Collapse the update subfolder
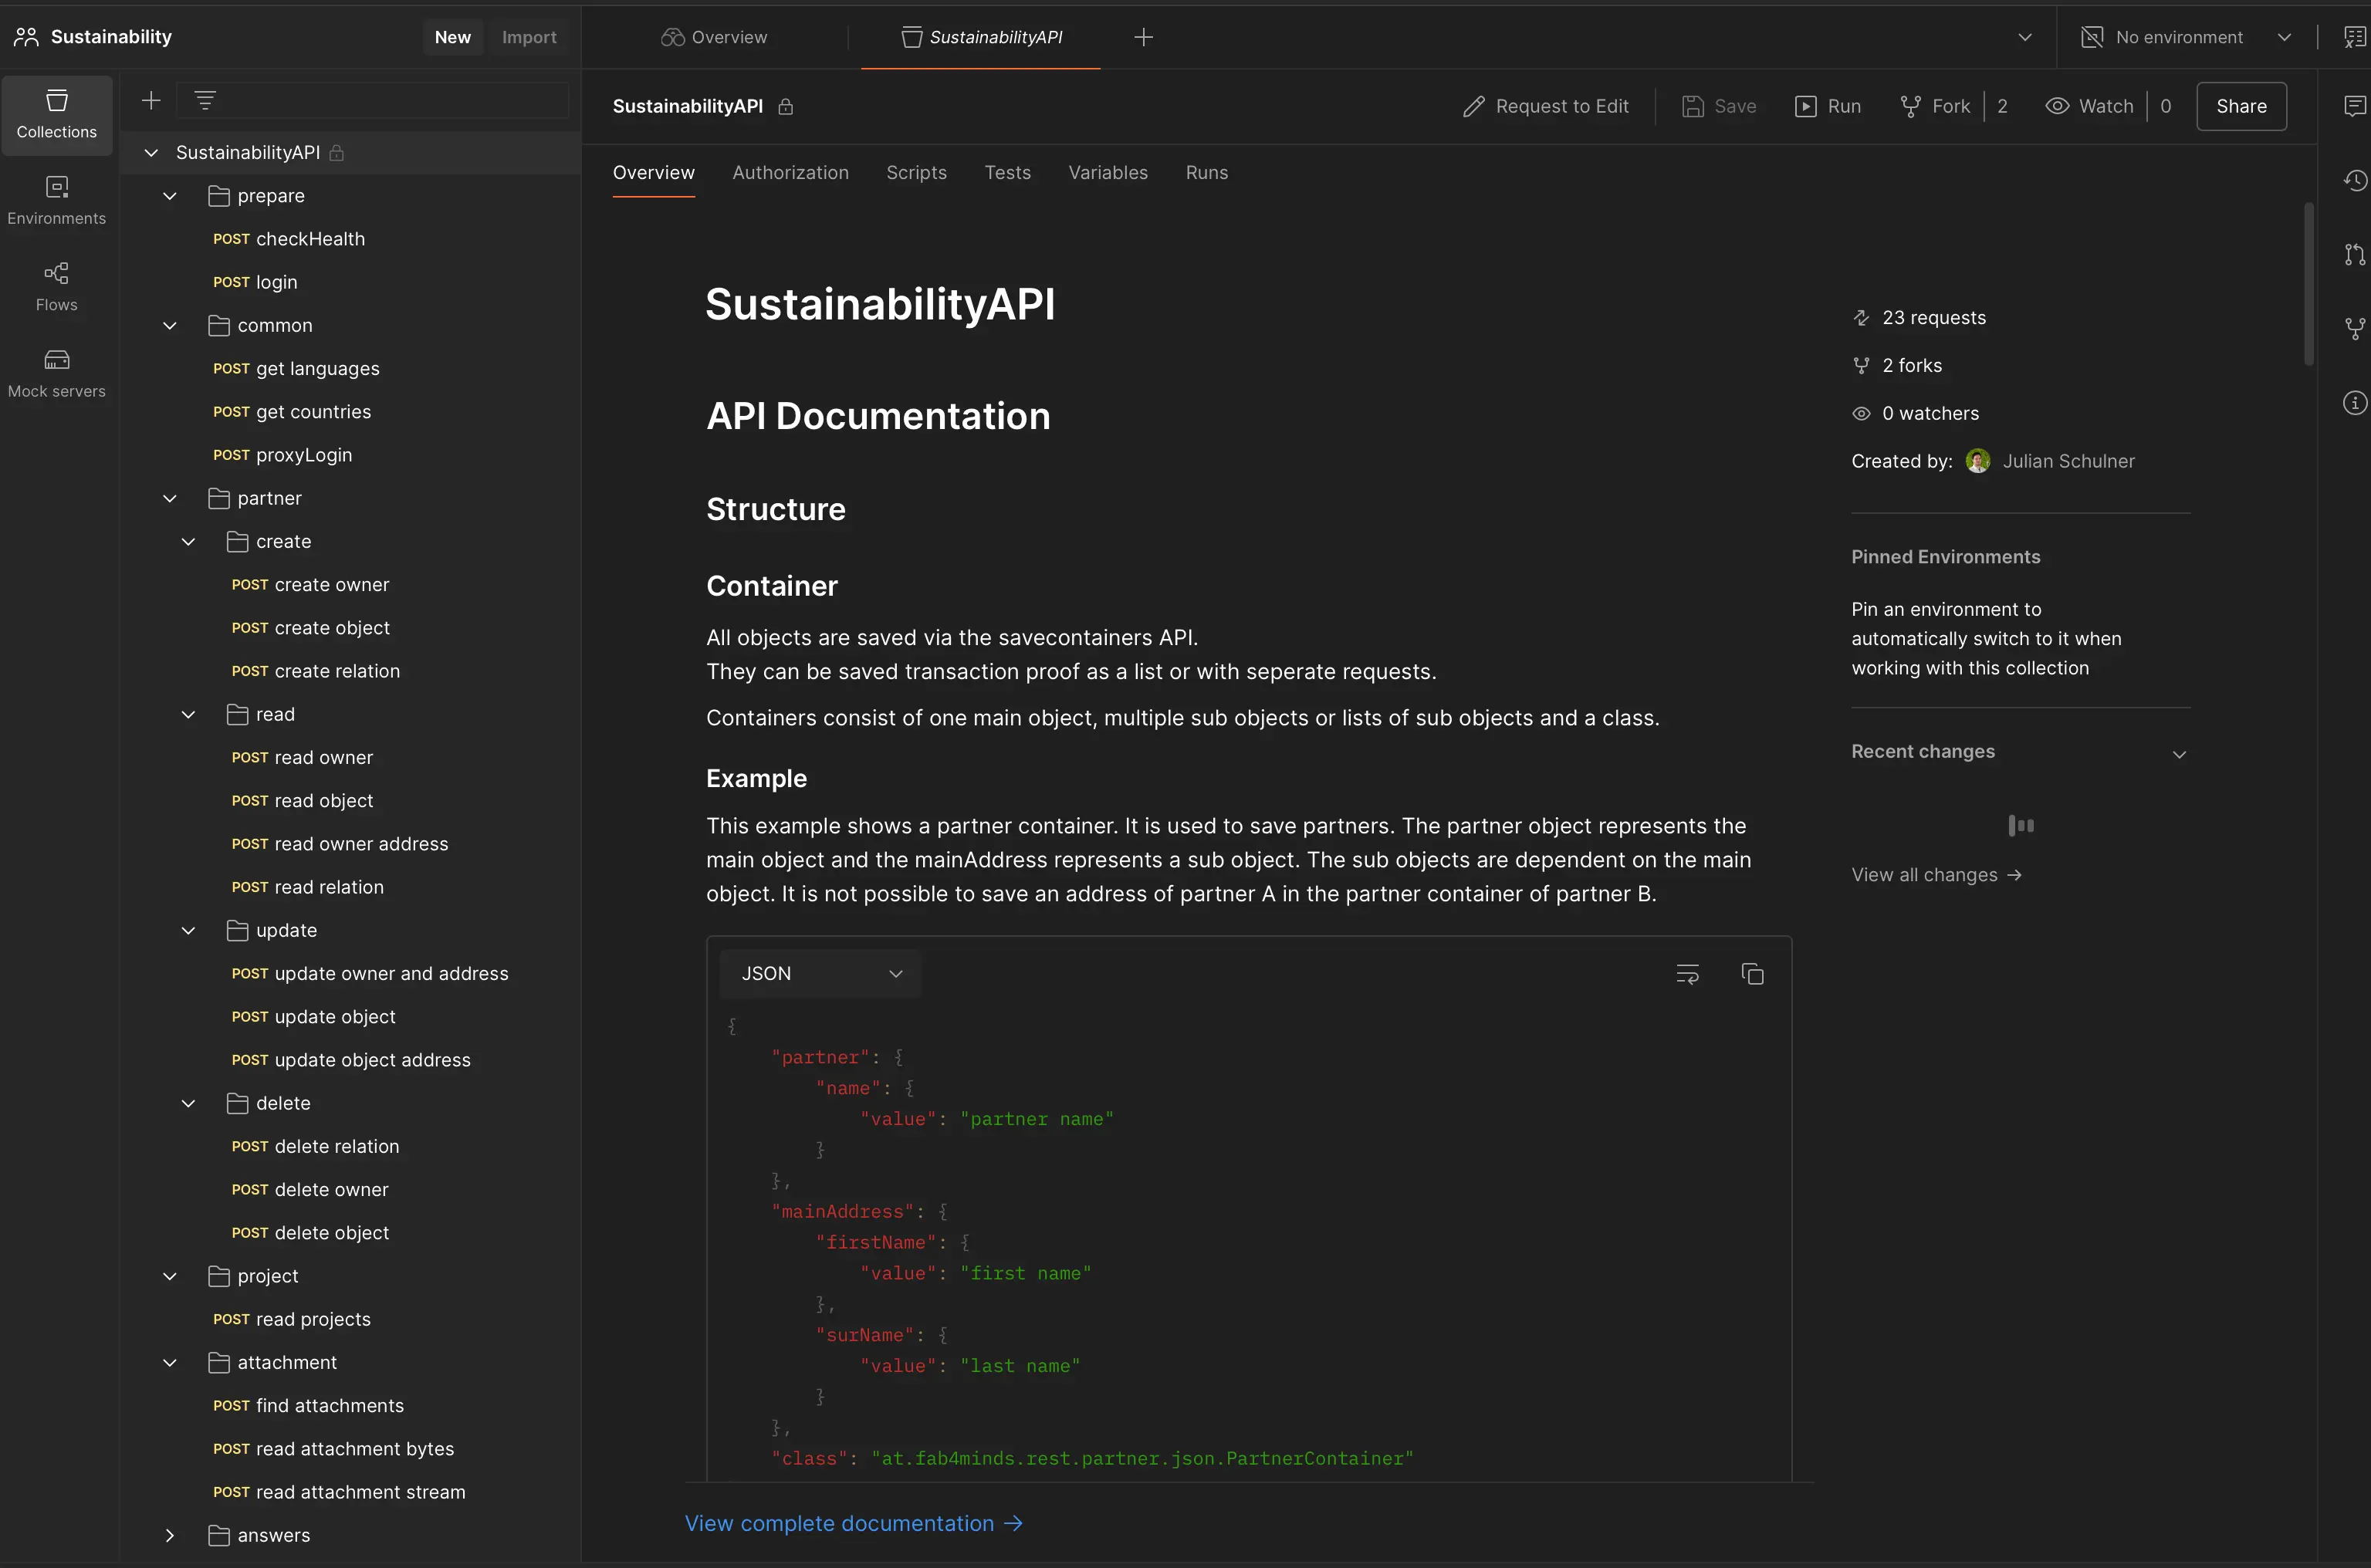Image resolution: width=2371 pixels, height=1568 pixels. coord(188,931)
